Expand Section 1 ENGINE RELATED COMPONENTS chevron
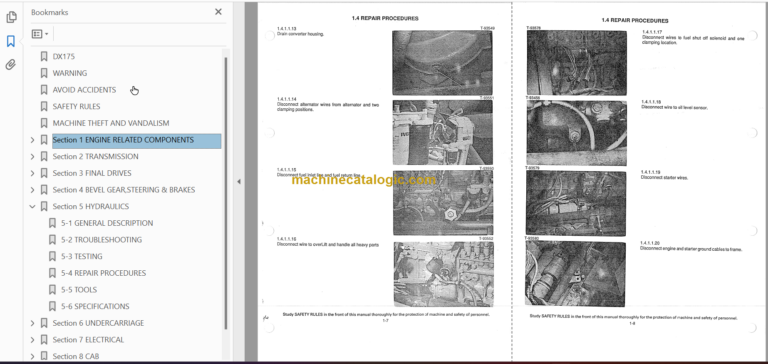Screen dimensions: 768x364 pos(32,140)
